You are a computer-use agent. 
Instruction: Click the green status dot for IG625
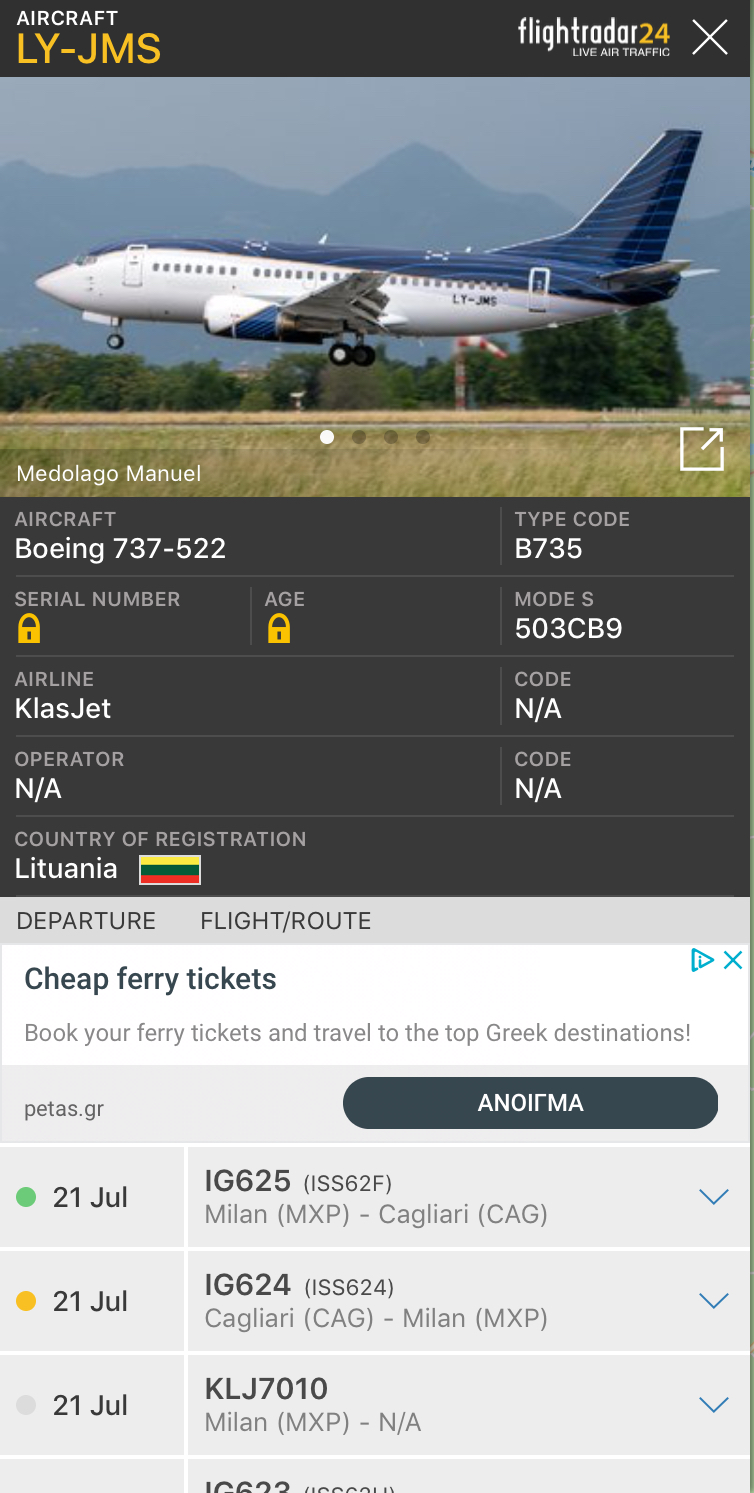pyautogui.click(x=27, y=1197)
